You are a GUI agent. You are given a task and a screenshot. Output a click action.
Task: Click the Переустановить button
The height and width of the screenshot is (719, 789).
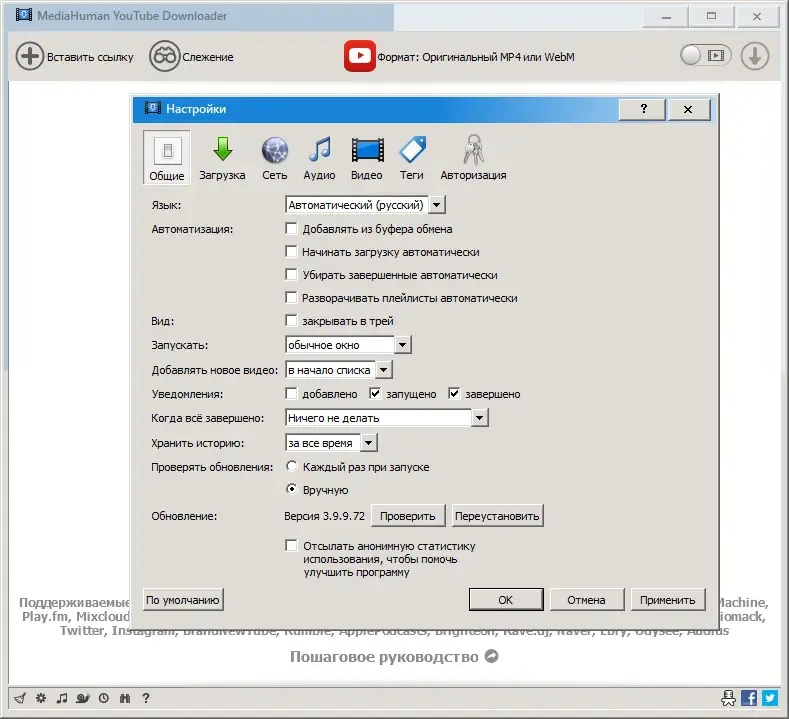click(497, 516)
